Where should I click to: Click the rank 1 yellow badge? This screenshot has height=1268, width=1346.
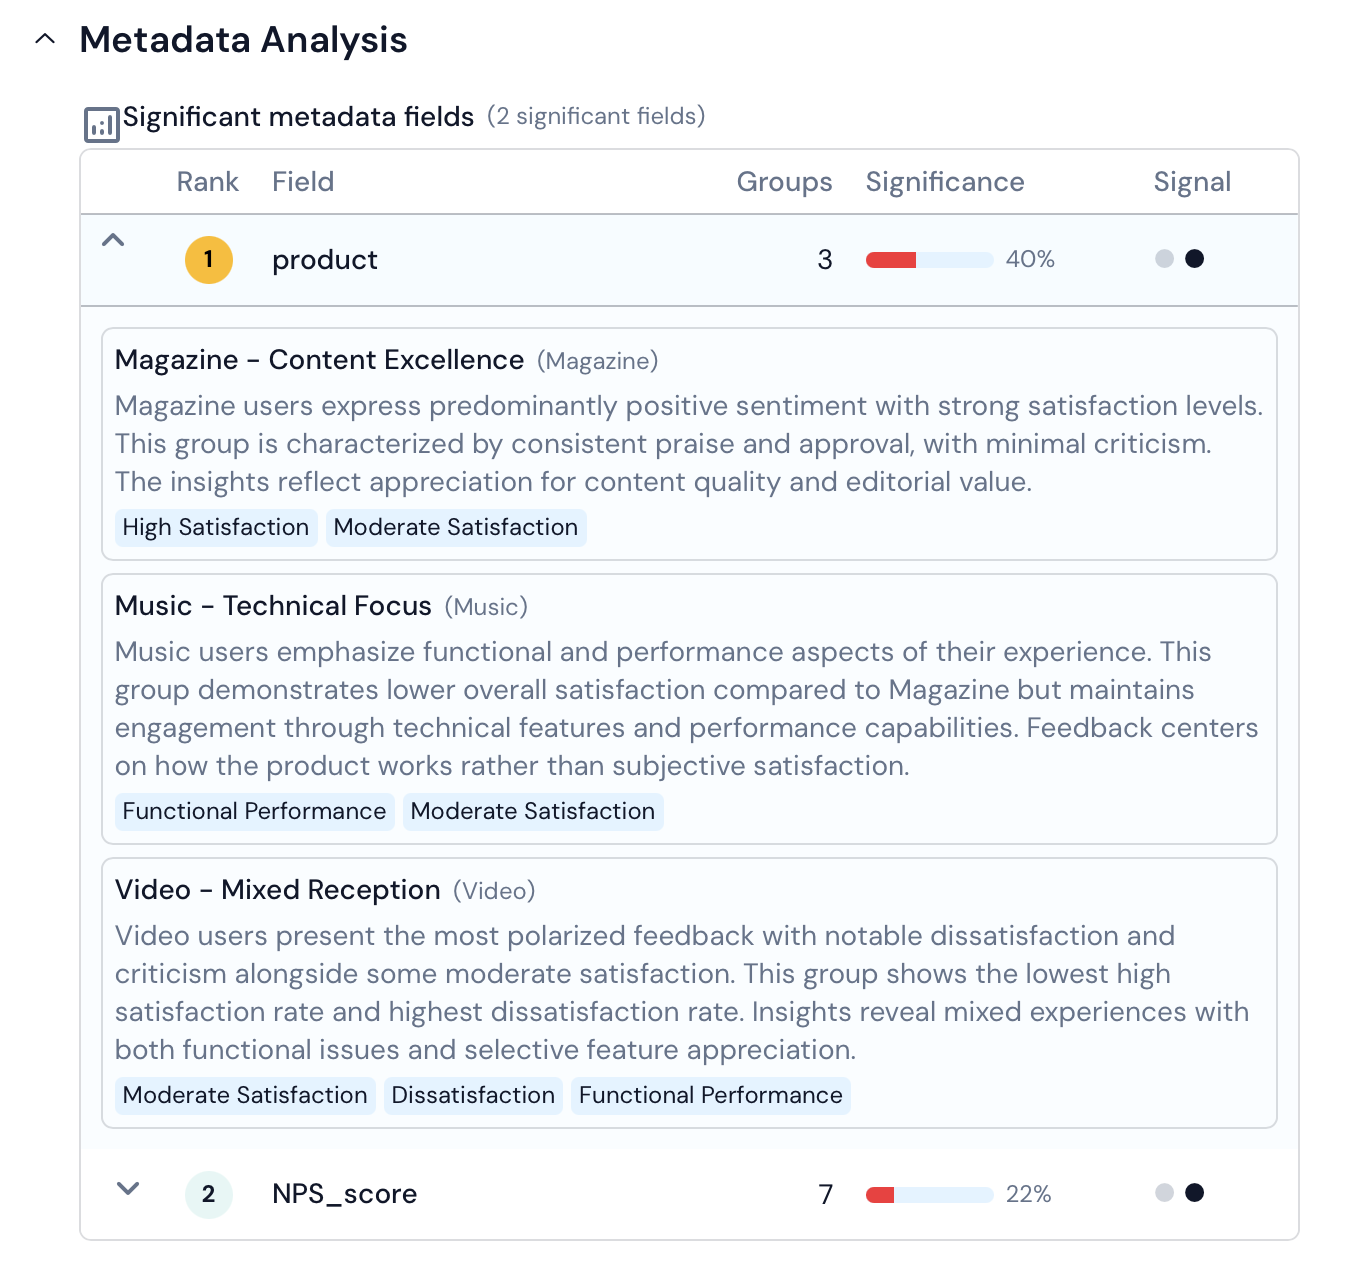[x=208, y=260]
